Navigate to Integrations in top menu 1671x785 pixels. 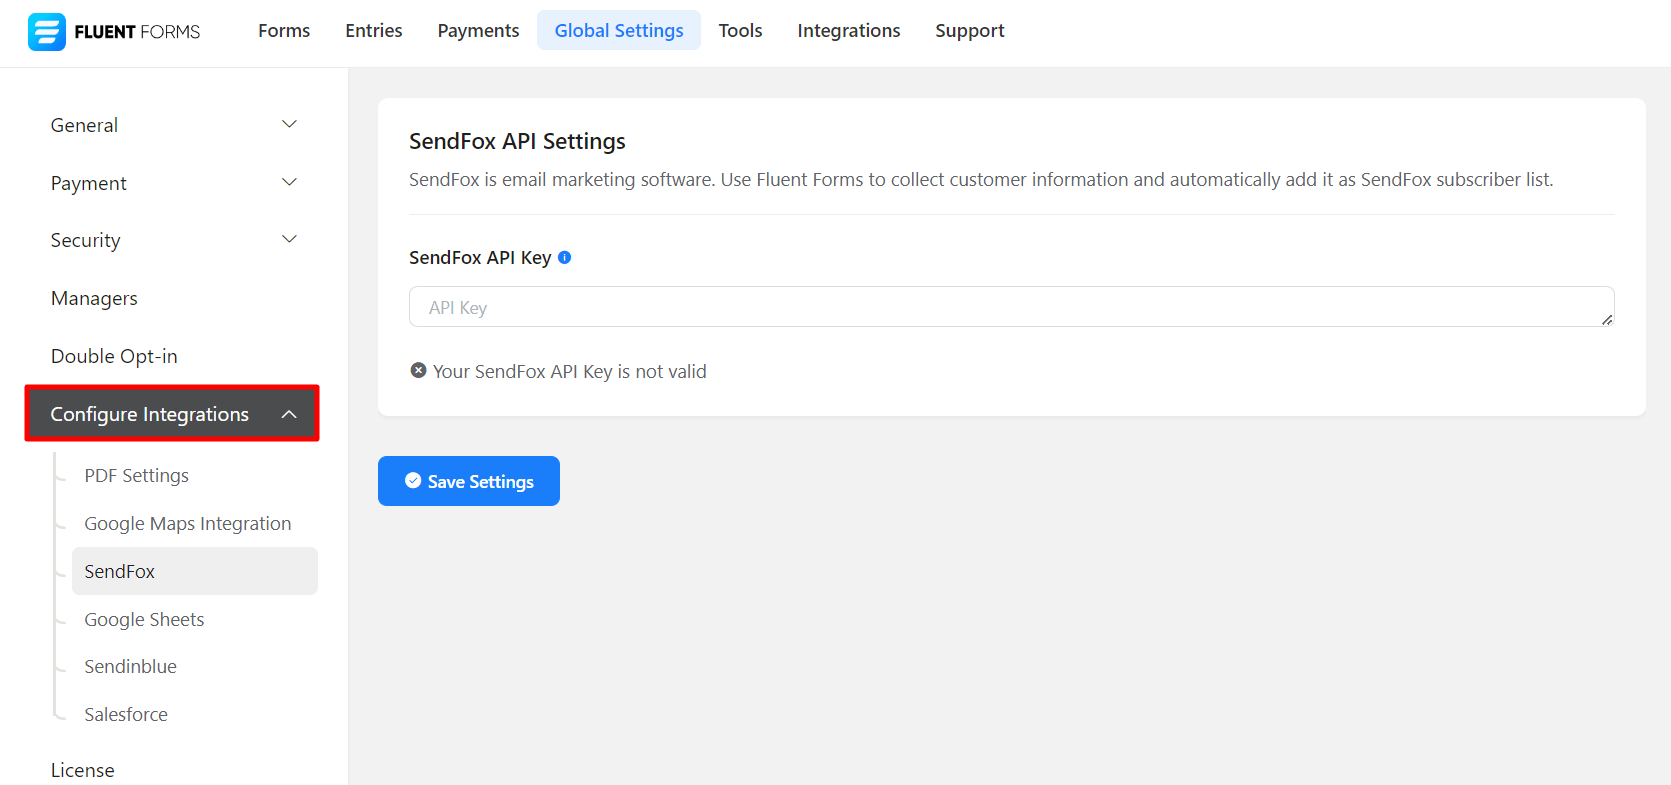[x=848, y=31]
